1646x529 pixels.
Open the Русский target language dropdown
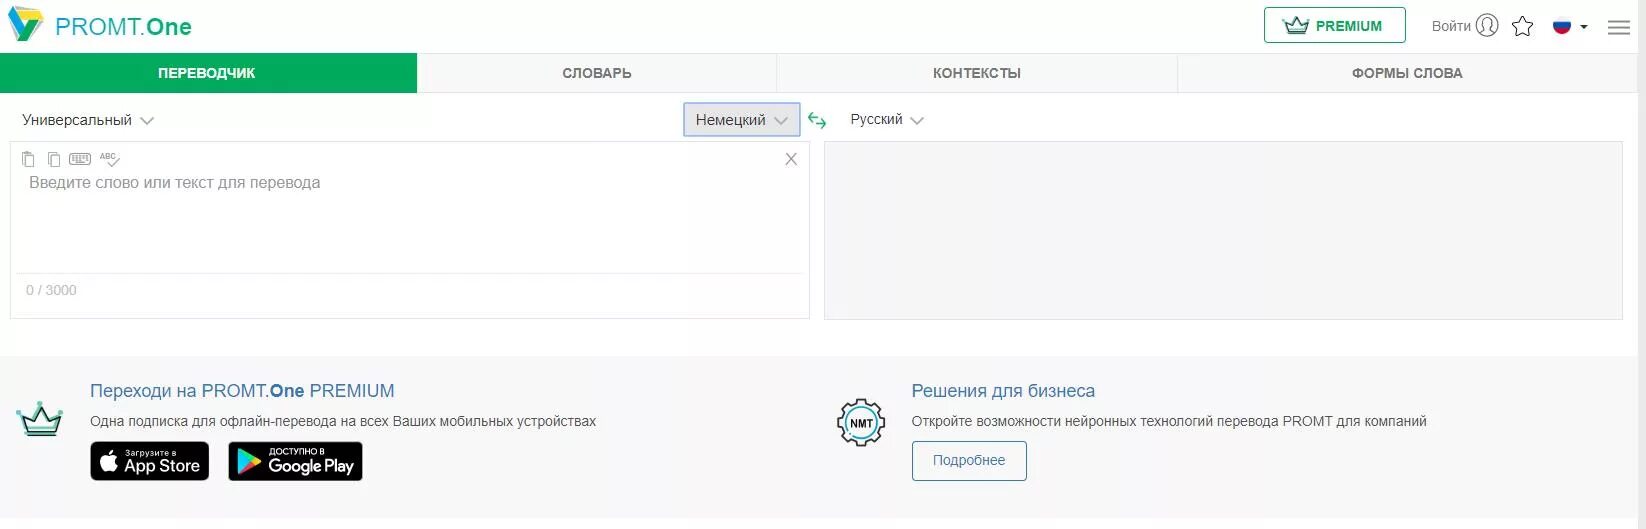tap(886, 120)
